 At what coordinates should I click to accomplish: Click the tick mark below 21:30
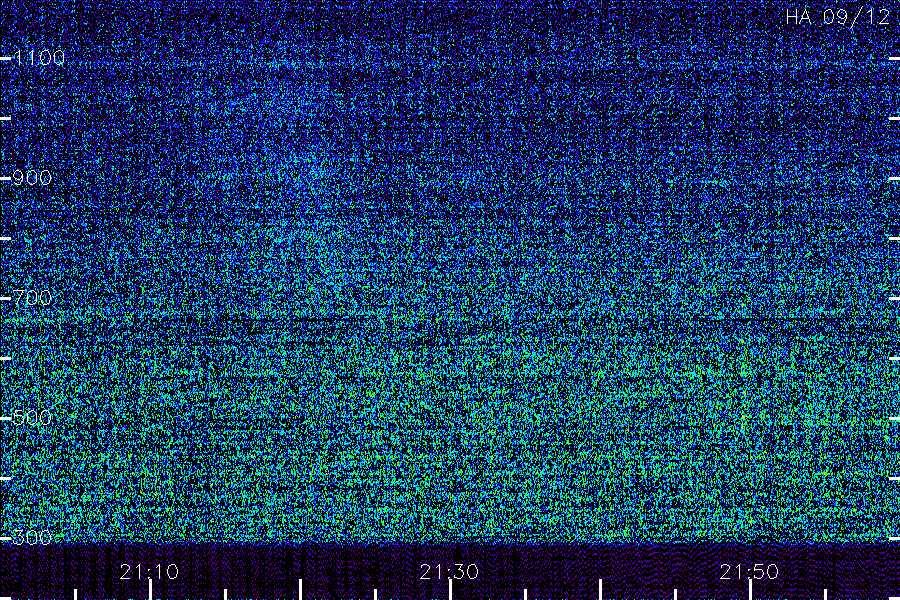(450, 590)
